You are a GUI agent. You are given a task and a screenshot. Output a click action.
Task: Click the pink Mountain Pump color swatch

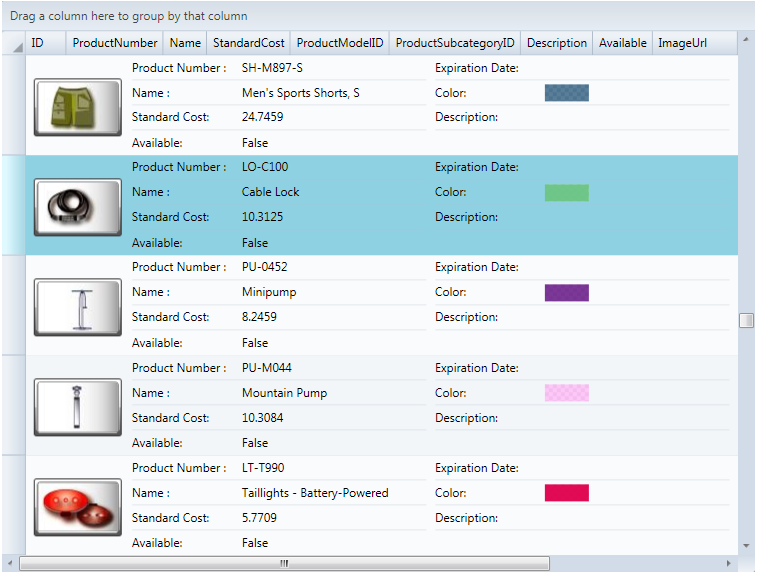pyautogui.click(x=566, y=393)
